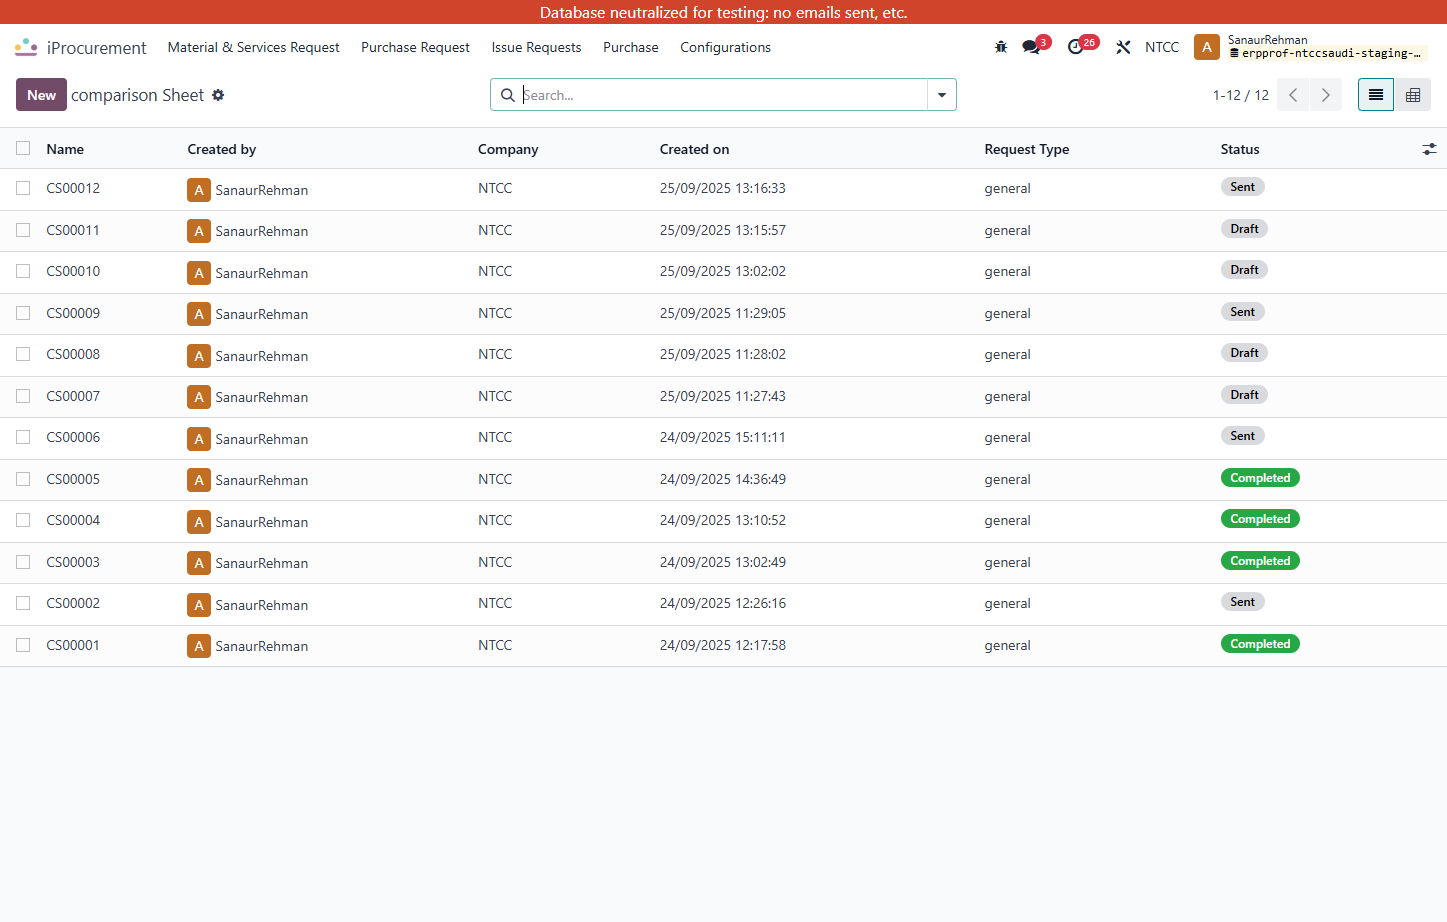Click SanaurRehman avatar in CS00001 row
Viewport: 1447px width, 922px height.
point(199,646)
